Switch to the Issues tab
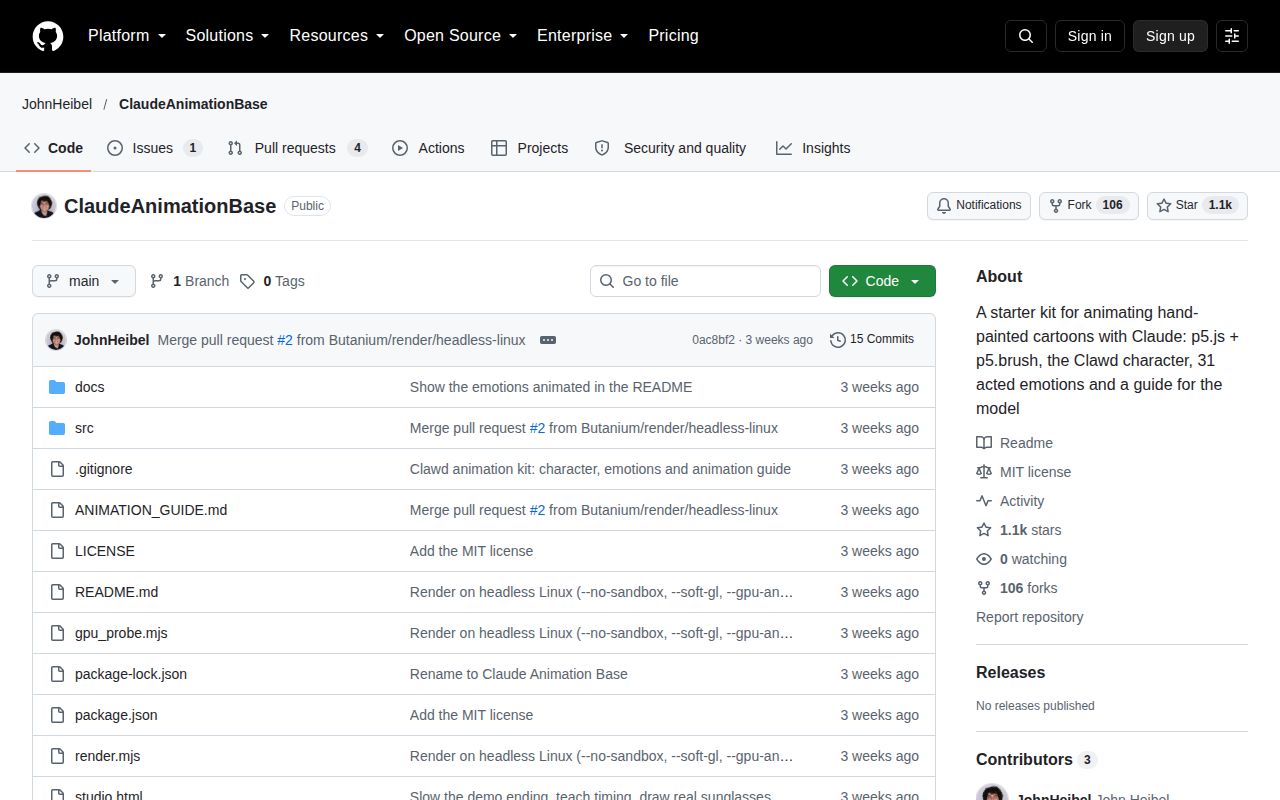Image resolution: width=1280 pixels, height=800 pixels. [154, 148]
